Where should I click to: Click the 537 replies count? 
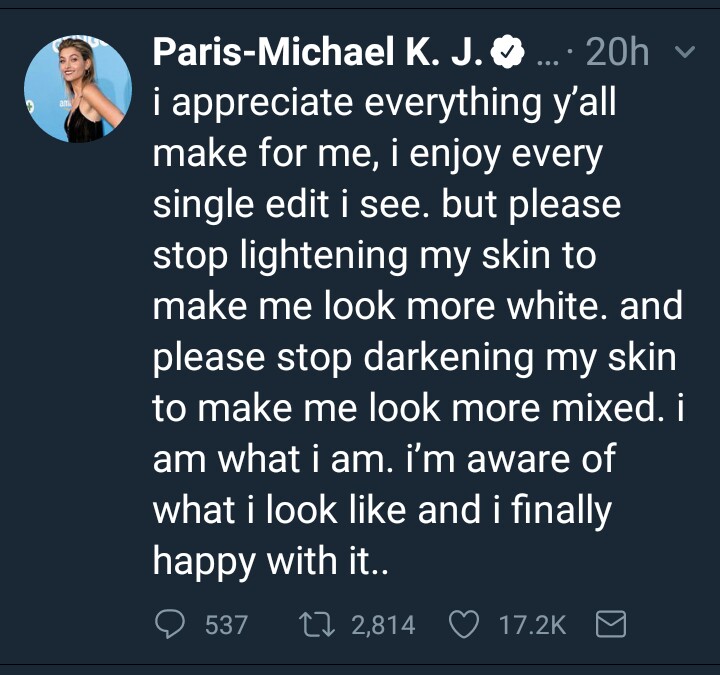coord(226,625)
